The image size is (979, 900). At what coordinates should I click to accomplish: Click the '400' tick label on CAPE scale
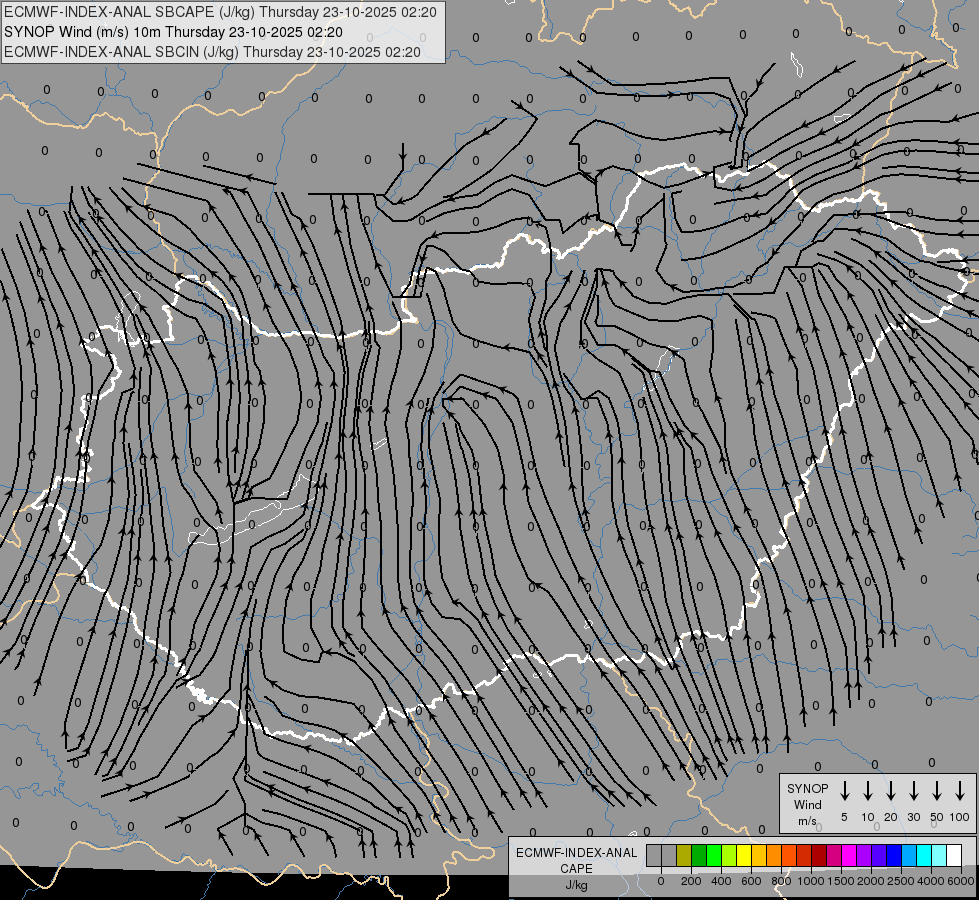(721, 881)
